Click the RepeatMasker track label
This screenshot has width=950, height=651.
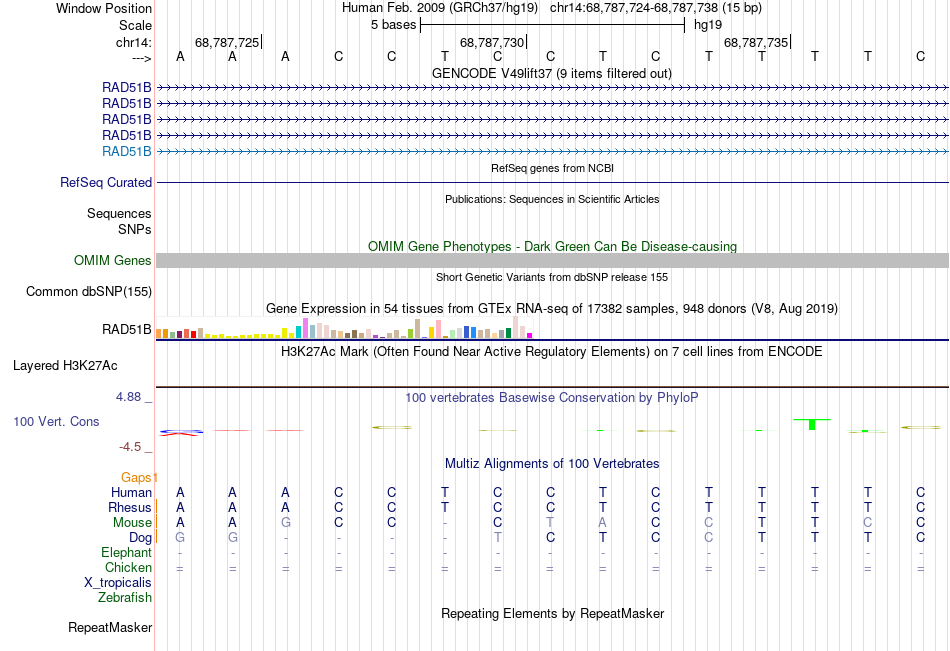110,627
